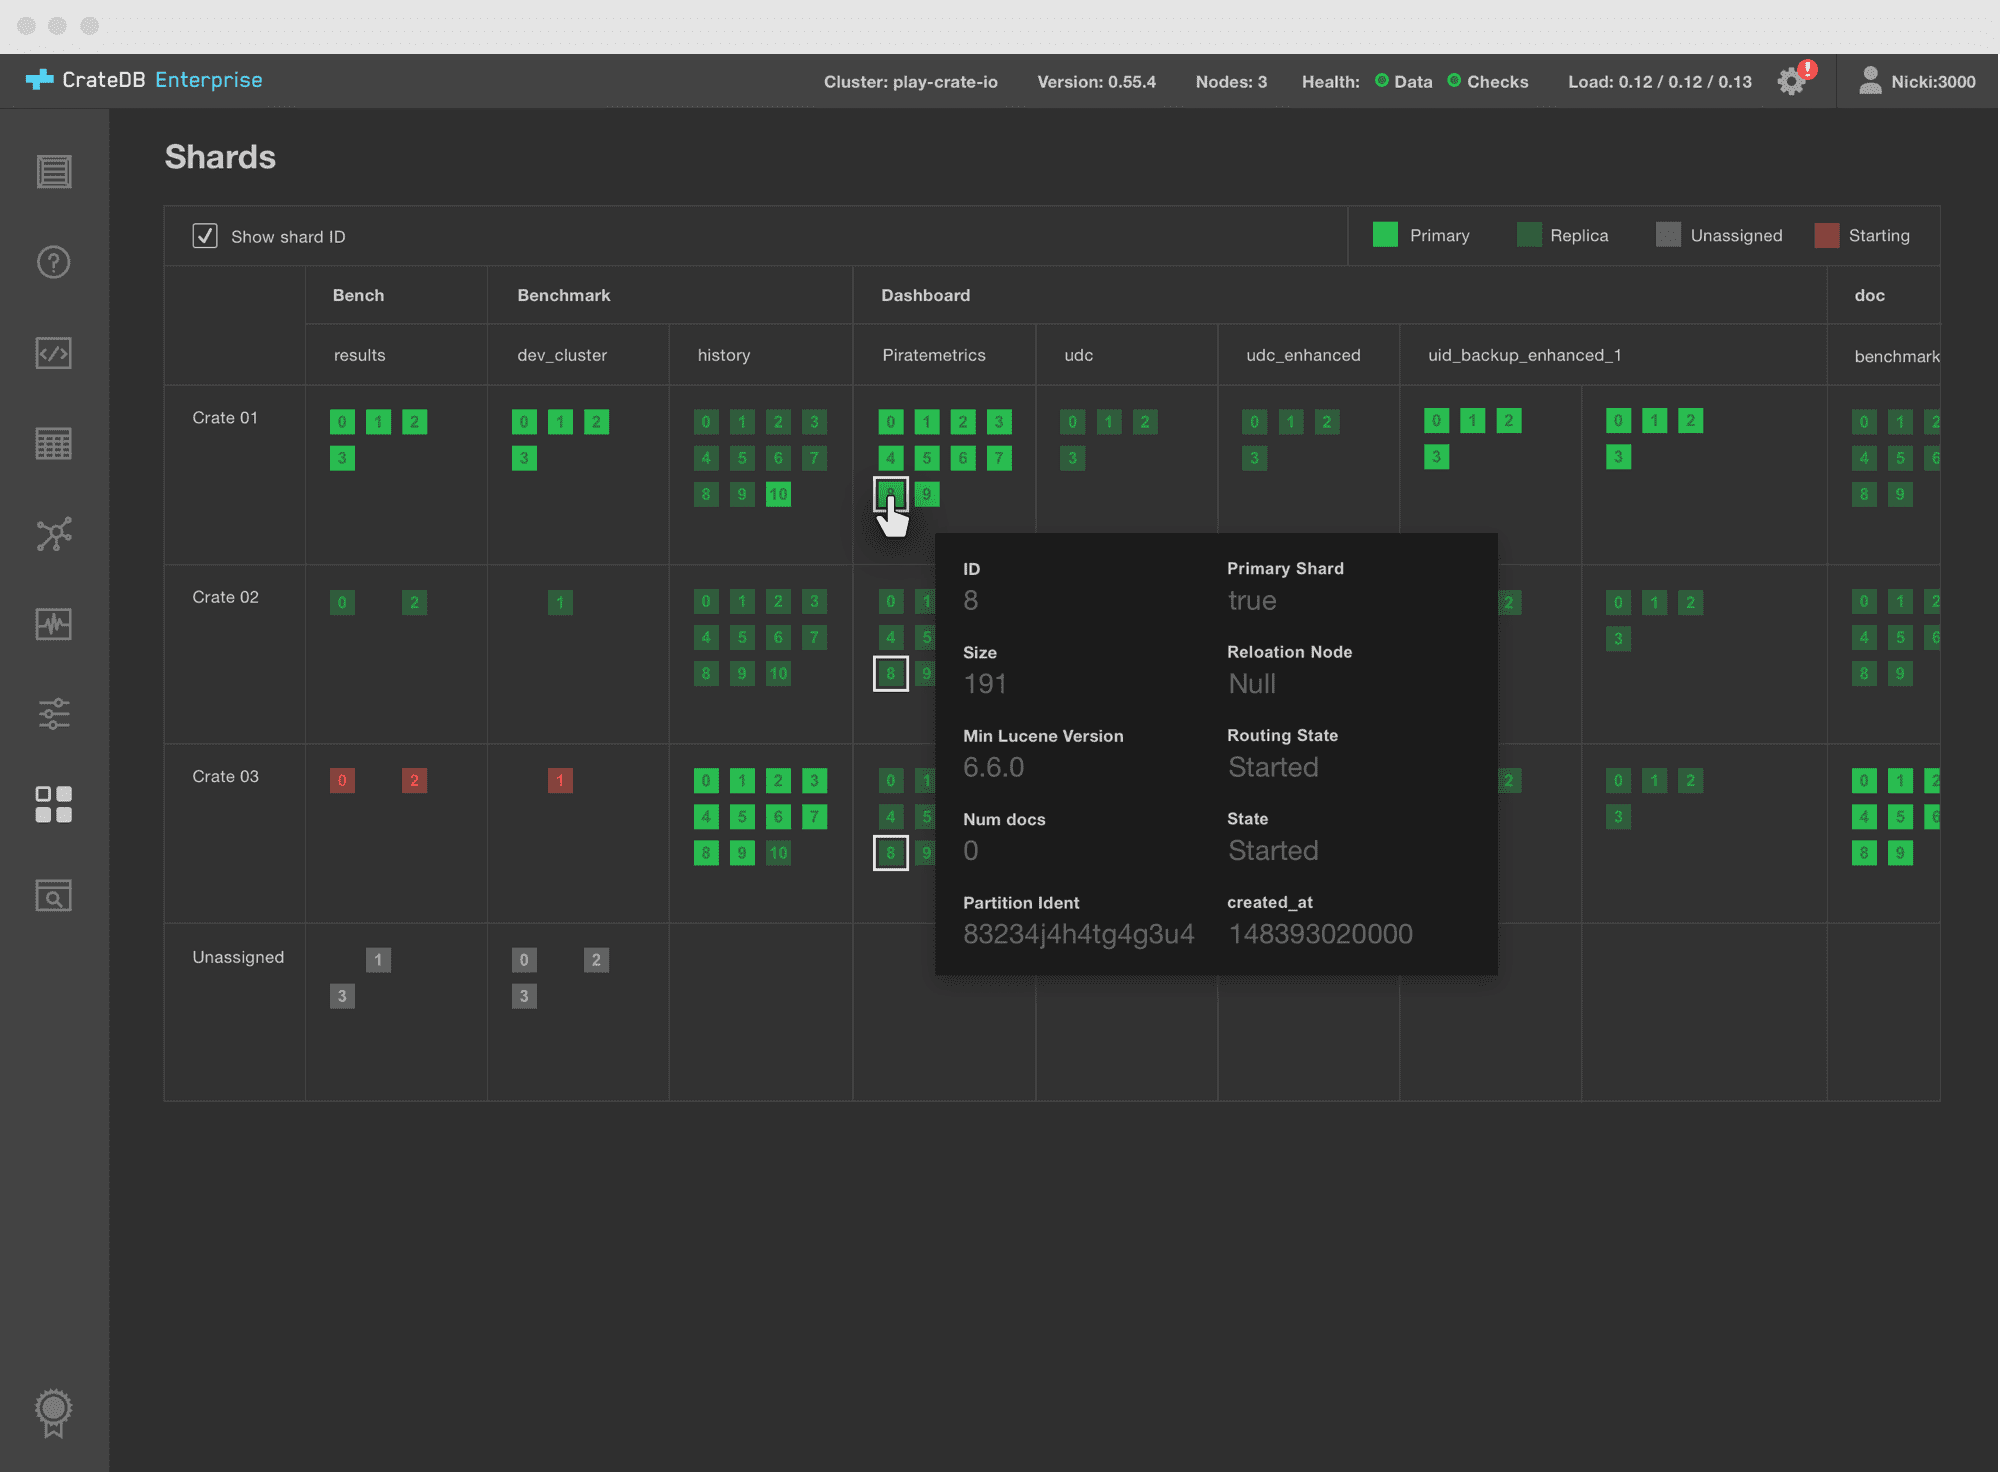2000x1472 pixels.
Task: Click the award badge icon at the bottom of the sidebar
Action: [x=54, y=1411]
